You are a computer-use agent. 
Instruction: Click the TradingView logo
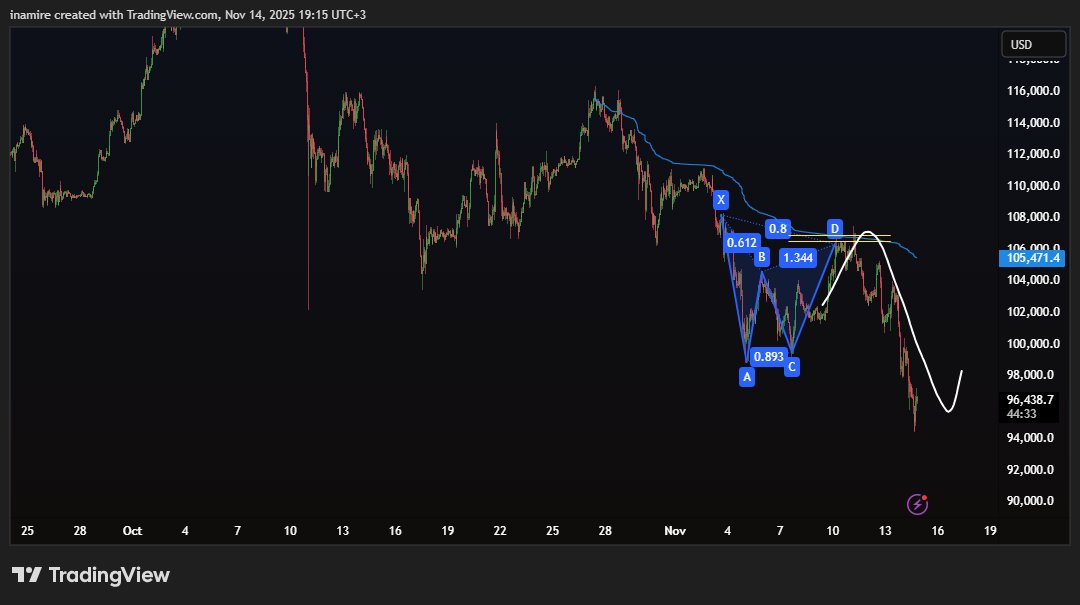[90, 574]
